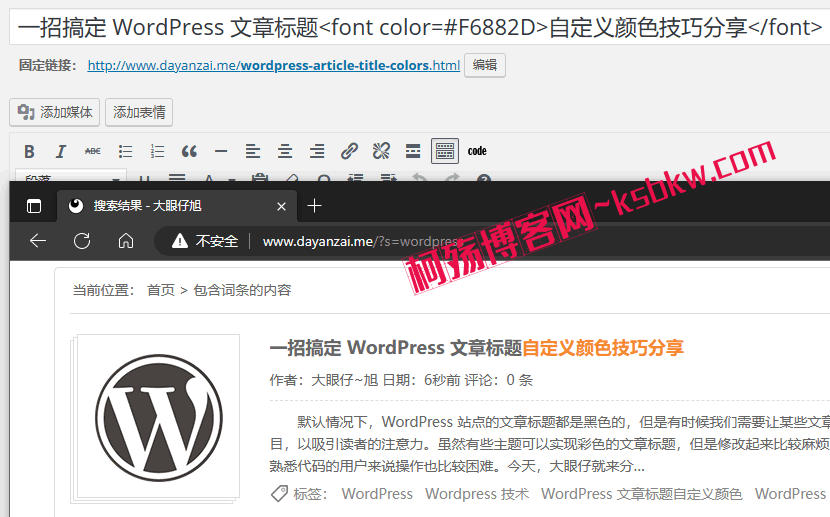Open the wordpress-article-title-colors permalink
The width and height of the screenshot is (830, 517).
click(x=274, y=66)
